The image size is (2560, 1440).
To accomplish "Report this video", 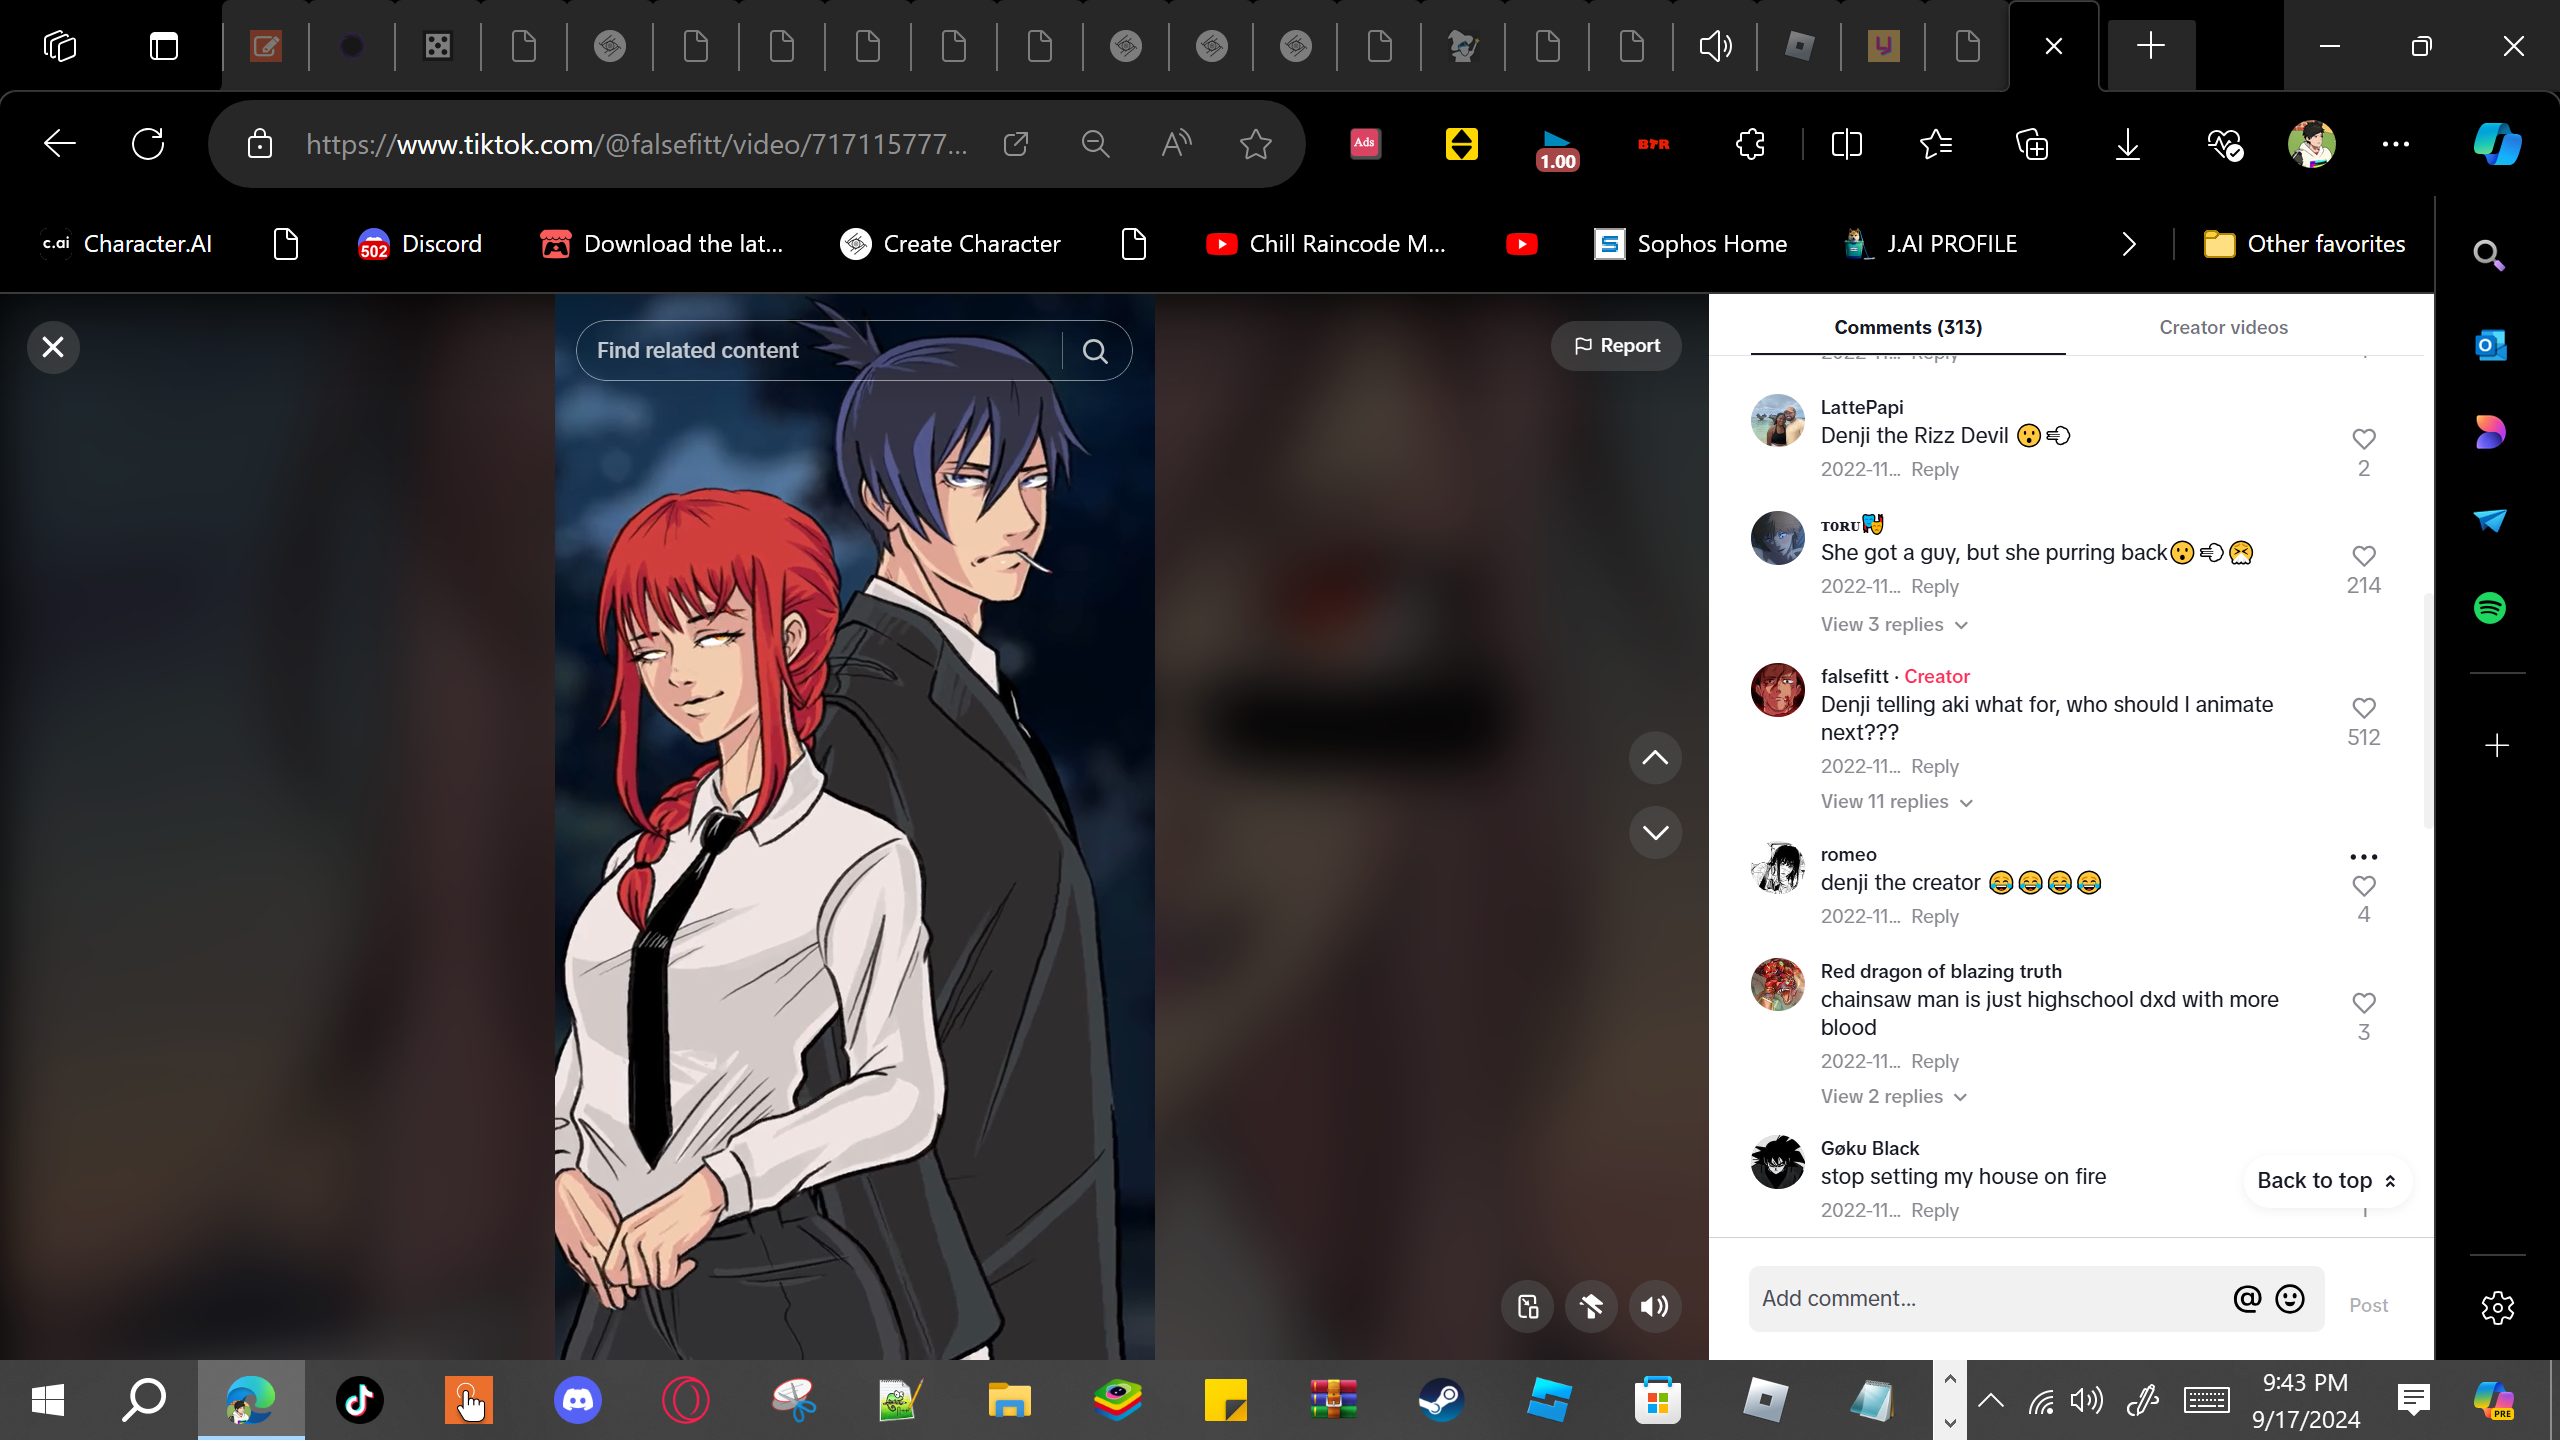I will click(1616, 345).
